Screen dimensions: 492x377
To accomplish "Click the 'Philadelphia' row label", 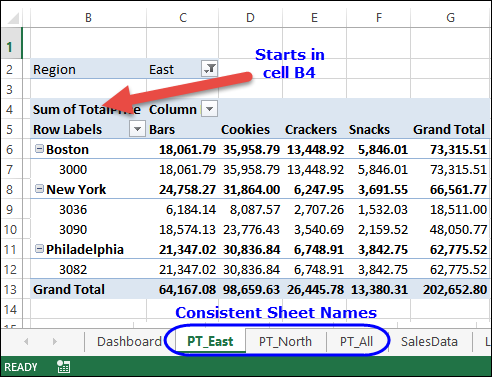I will [85, 249].
